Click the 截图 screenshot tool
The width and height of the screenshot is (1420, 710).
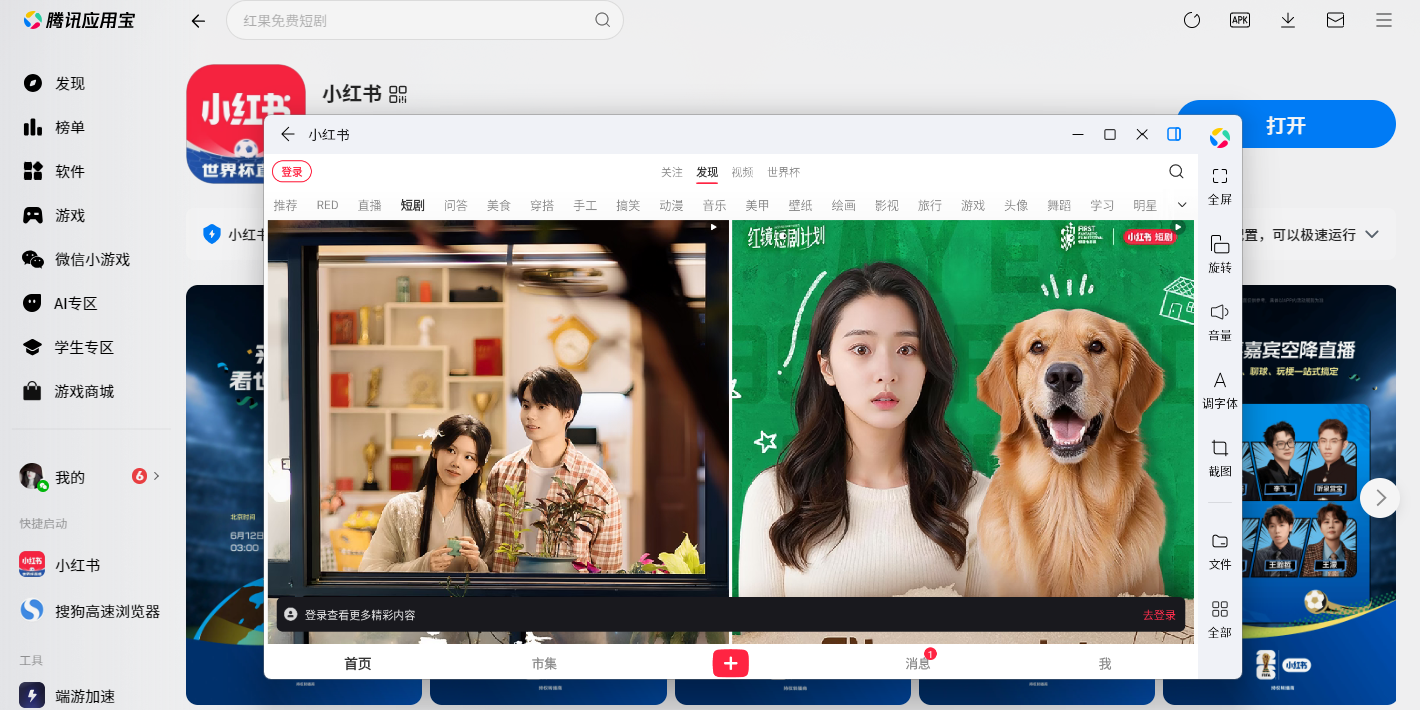[x=1220, y=458]
